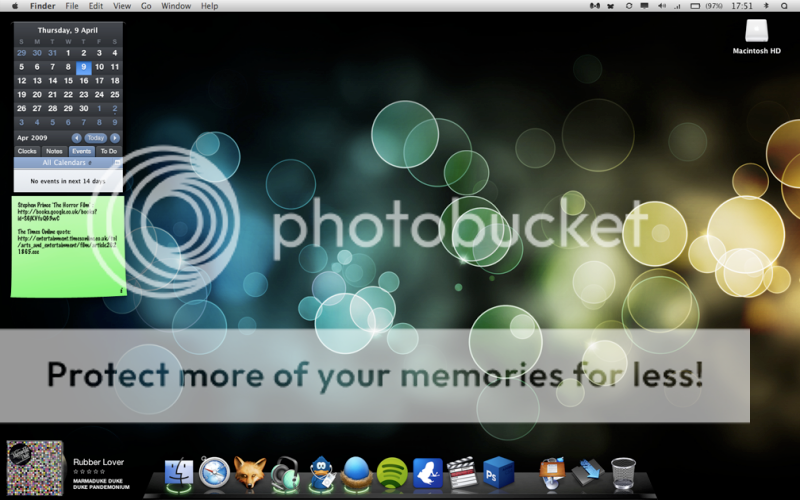
Task: Click the info 'i' on green sticky note
Action: tap(121, 290)
